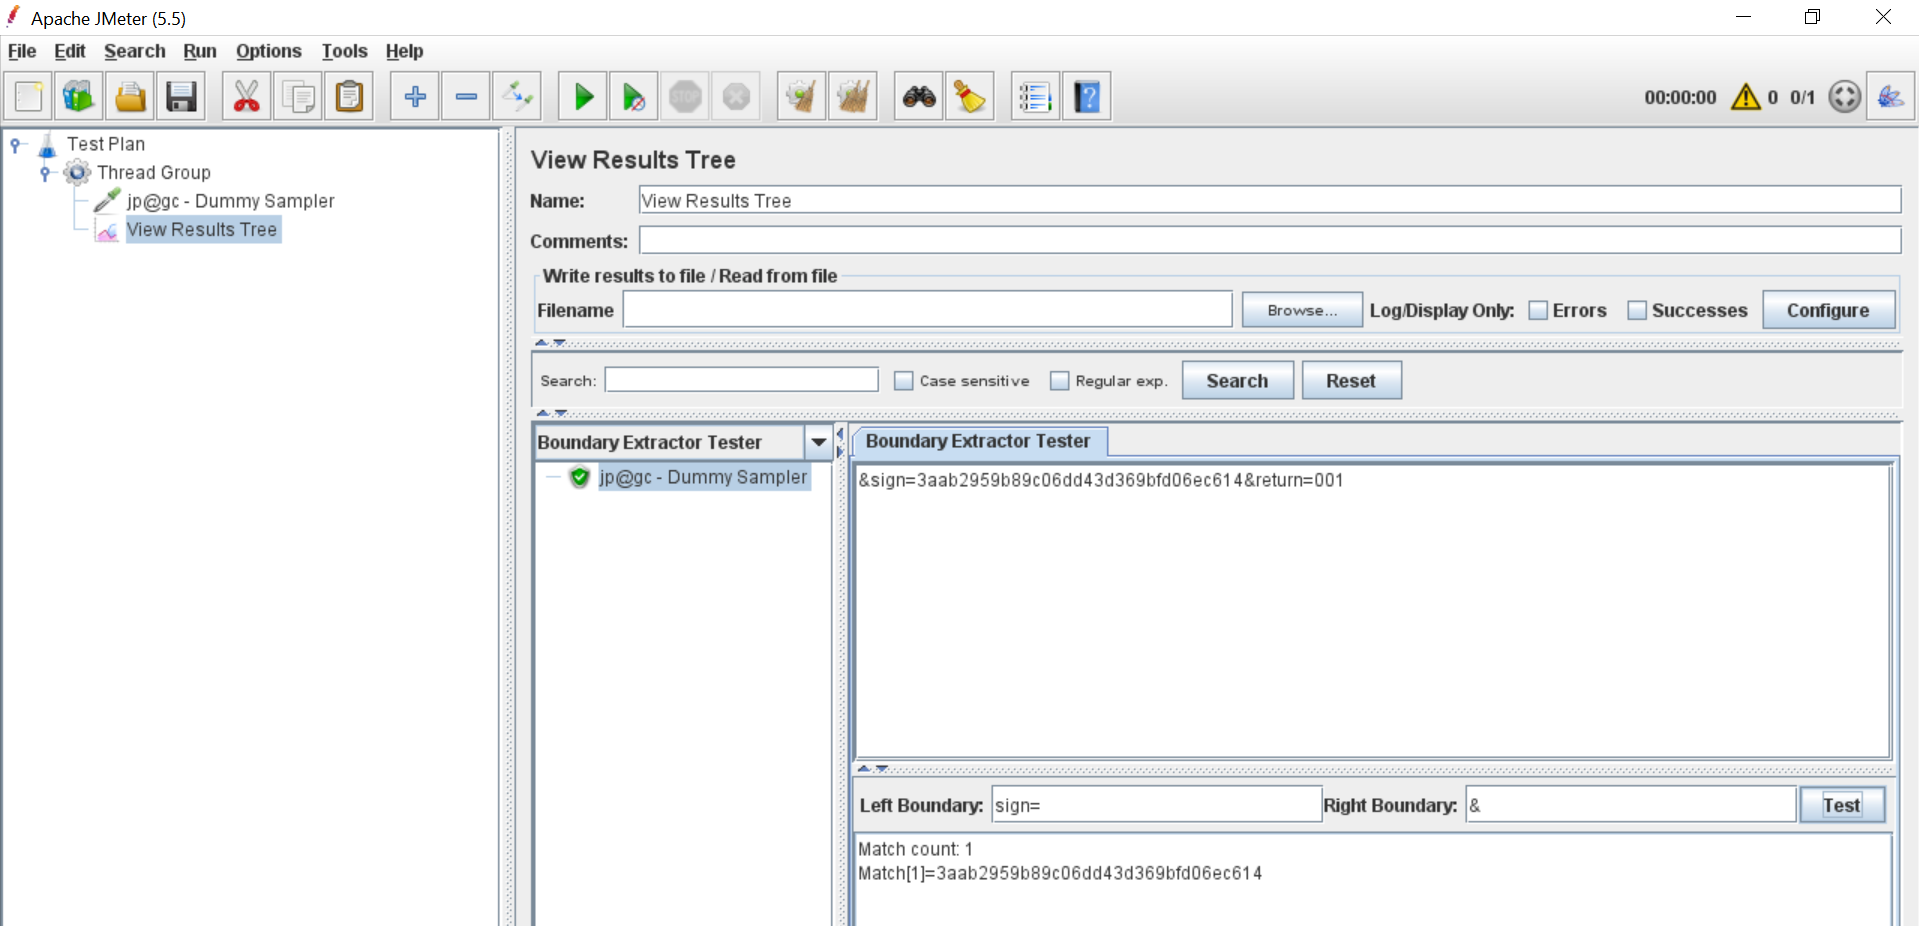Click the running threads circle icon
Screen dimensions: 1919x926
click(x=1845, y=97)
